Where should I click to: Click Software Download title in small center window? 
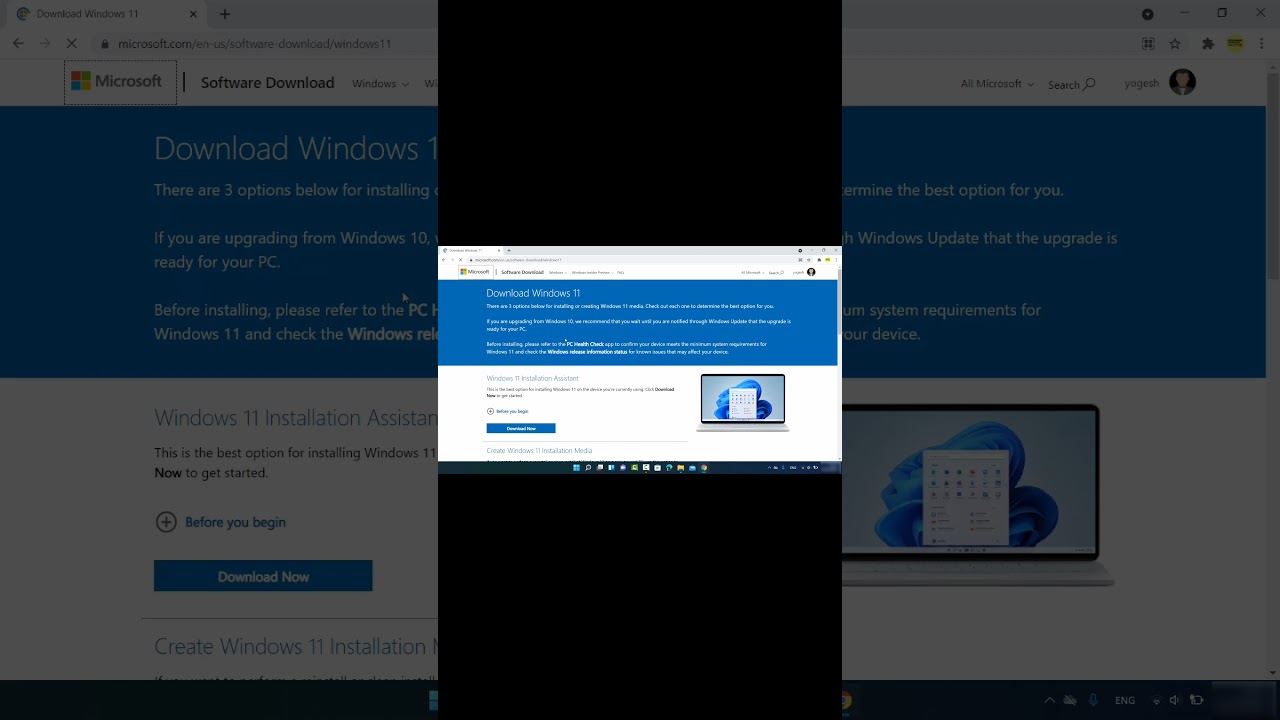(522, 272)
